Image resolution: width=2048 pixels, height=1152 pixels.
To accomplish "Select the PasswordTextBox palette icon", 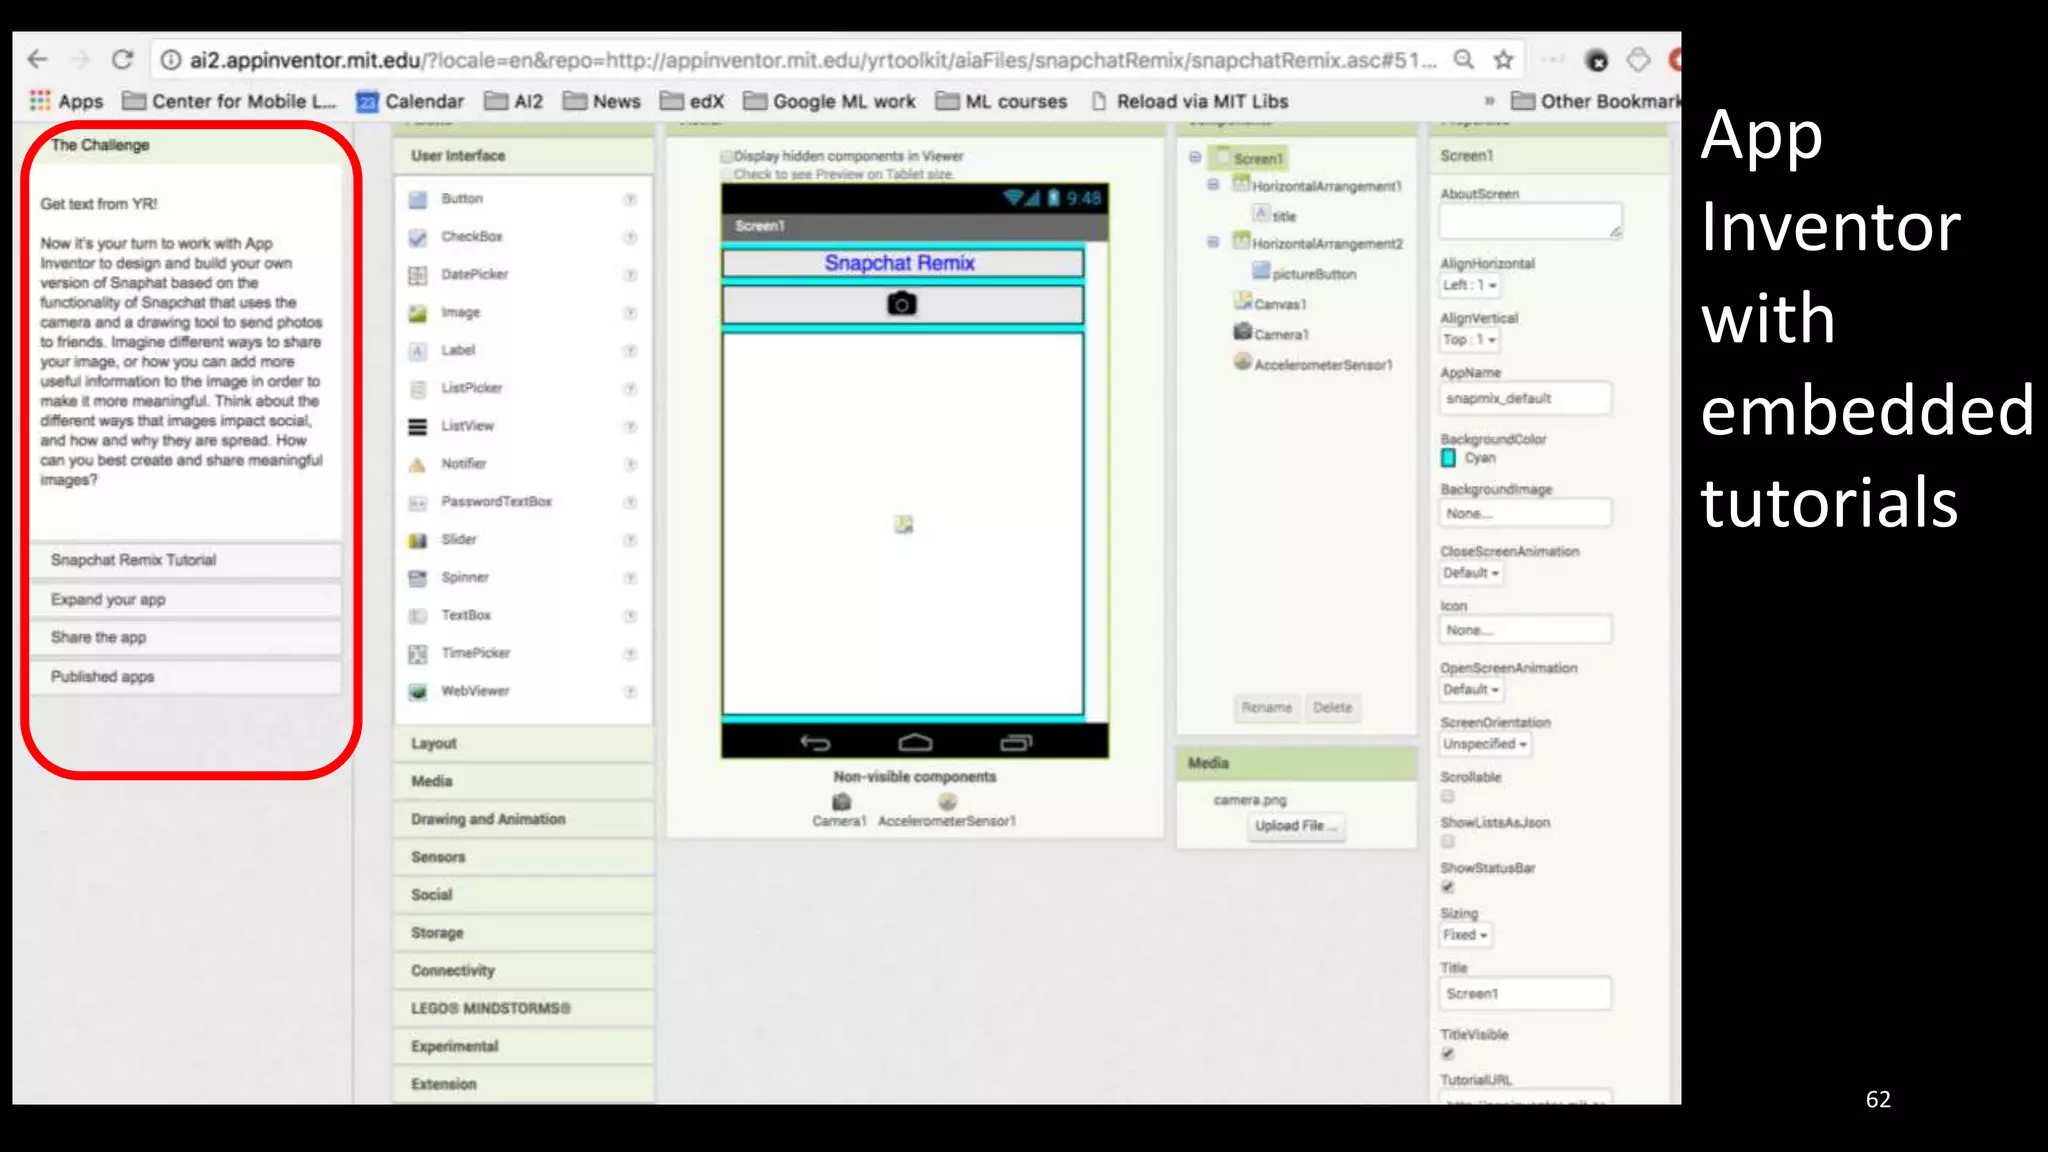I will click(418, 502).
